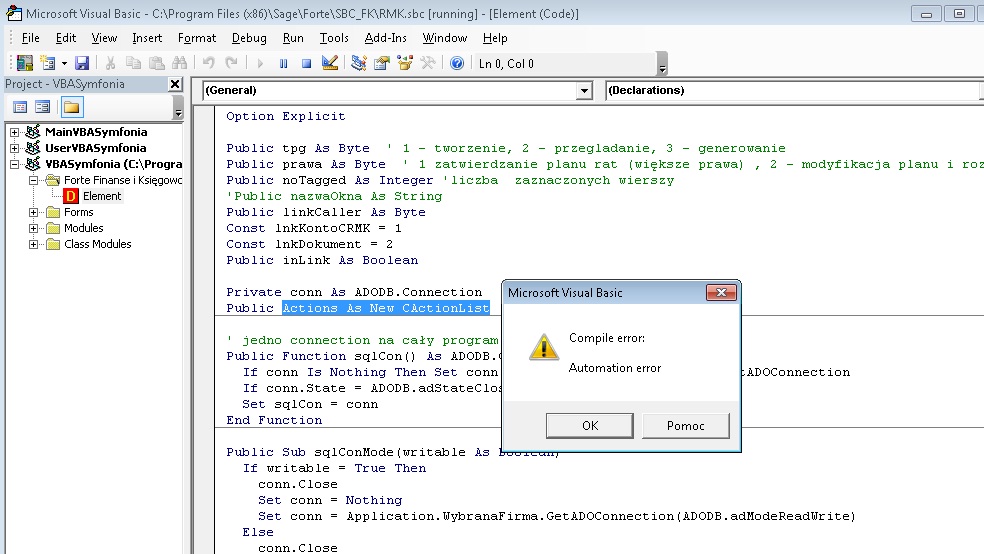Screen dimensions: 984x554
Task: Expand the Class Modules folder
Action: tap(33, 244)
